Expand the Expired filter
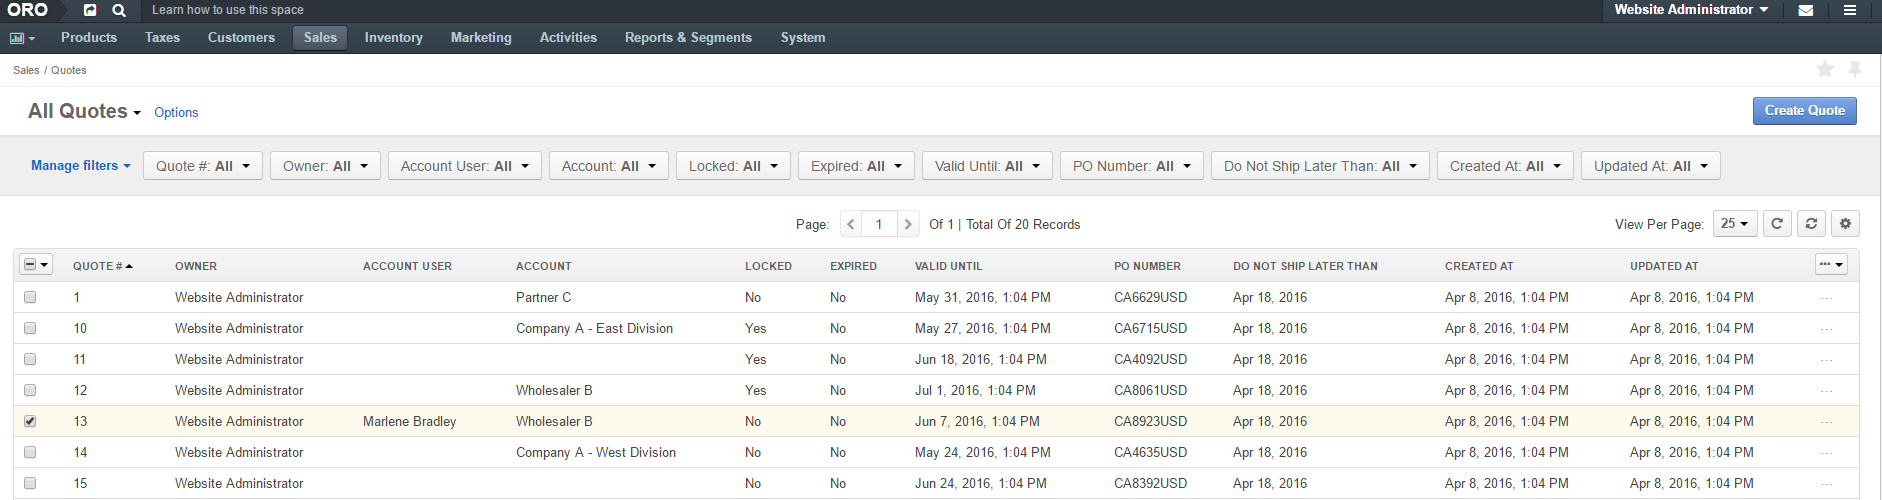This screenshot has width=1882, height=500. click(x=856, y=166)
